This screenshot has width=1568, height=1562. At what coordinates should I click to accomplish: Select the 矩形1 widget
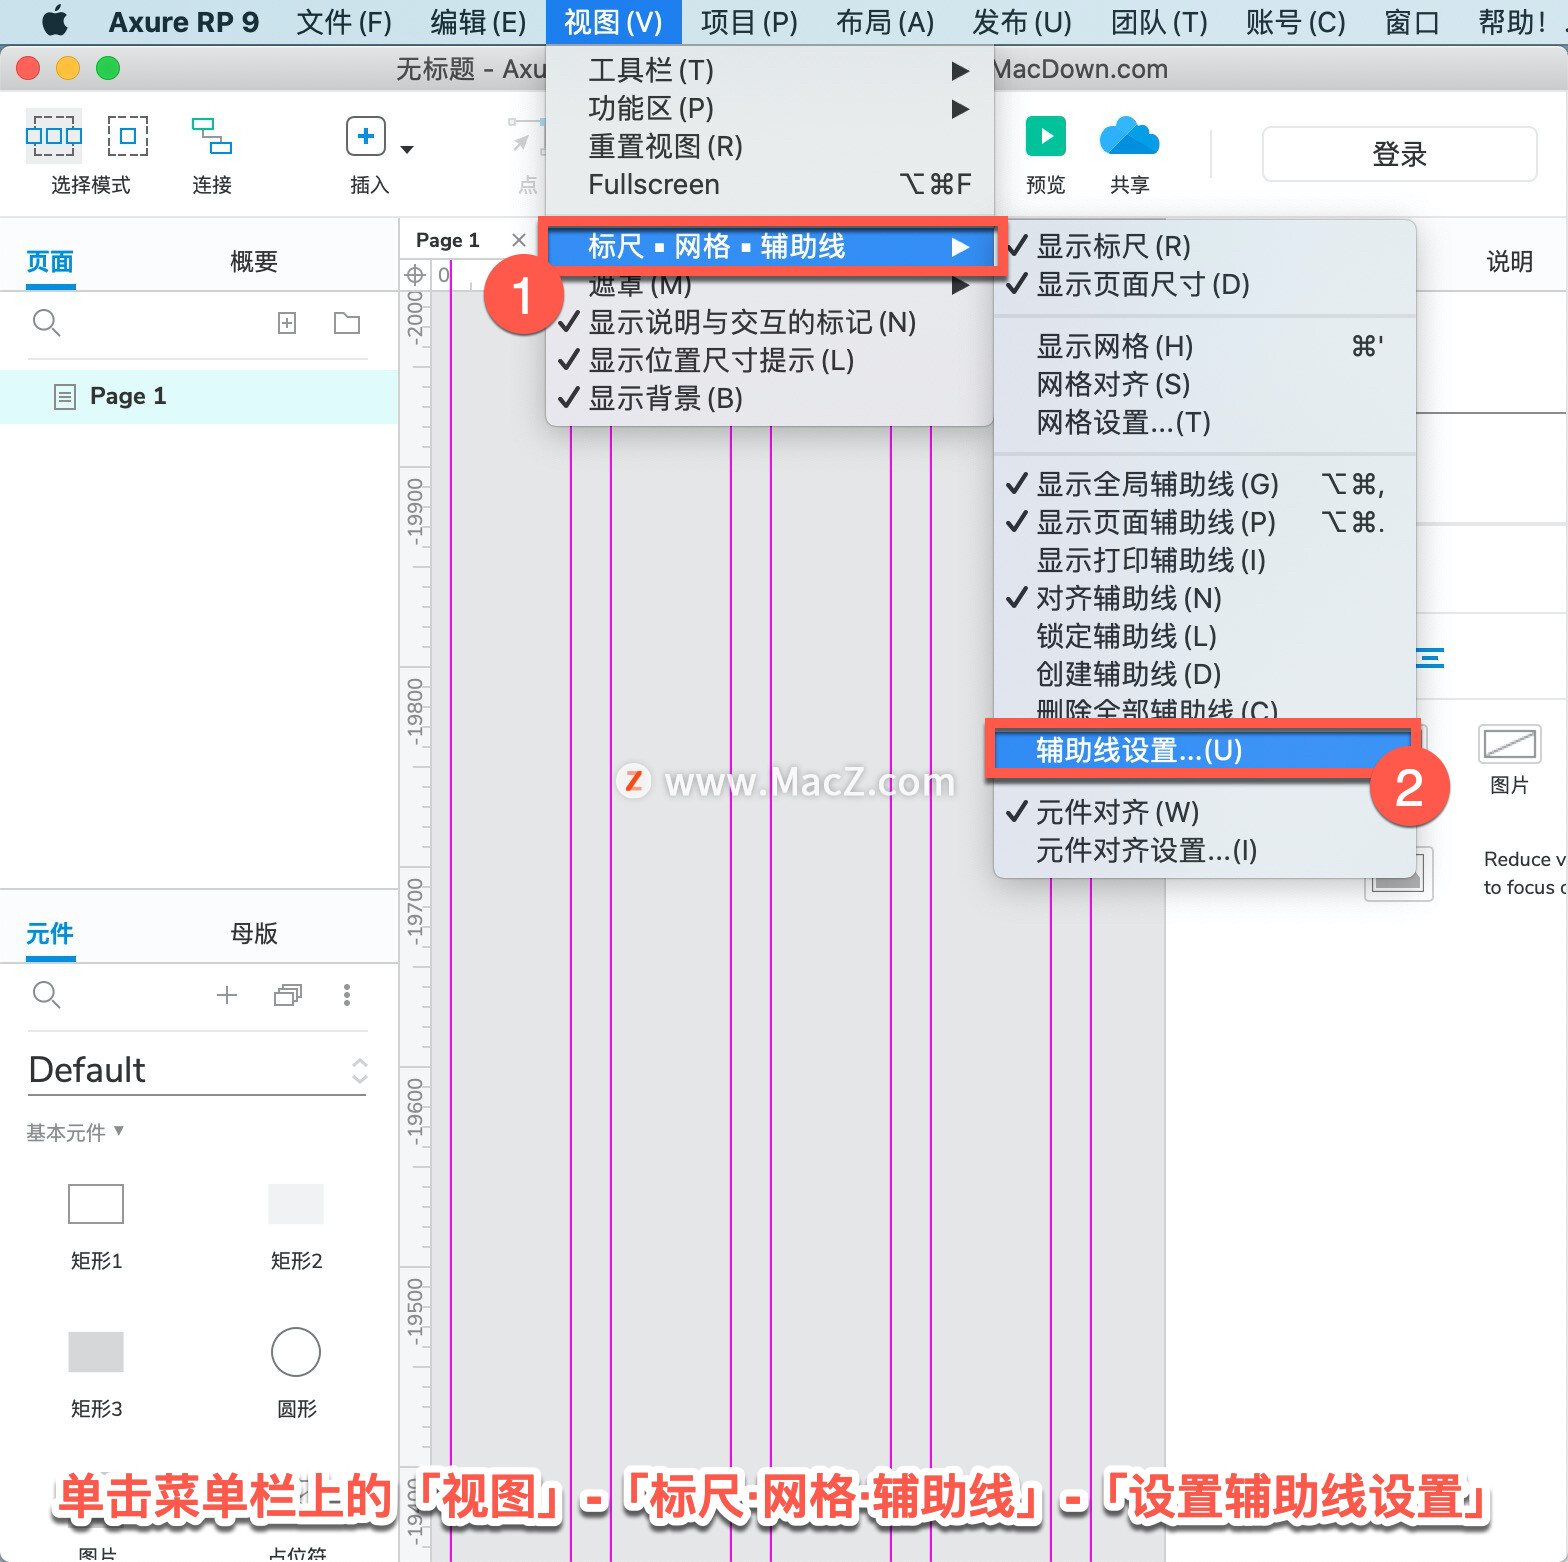point(96,1204)
